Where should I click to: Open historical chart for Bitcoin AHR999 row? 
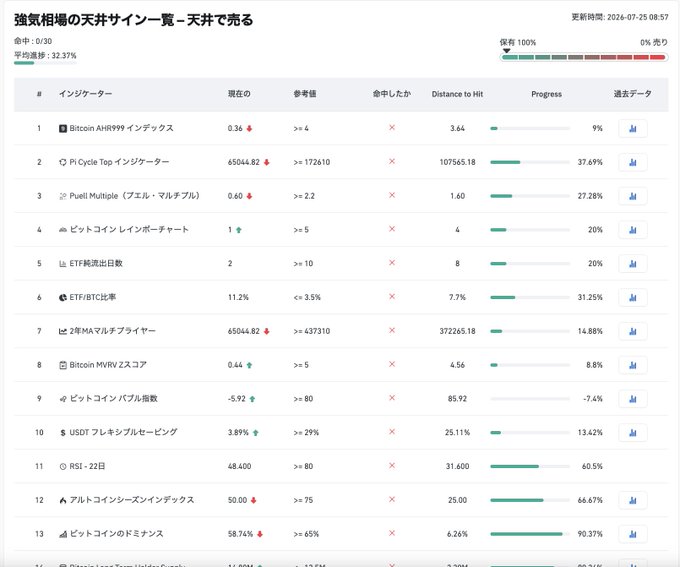point(633,128)
